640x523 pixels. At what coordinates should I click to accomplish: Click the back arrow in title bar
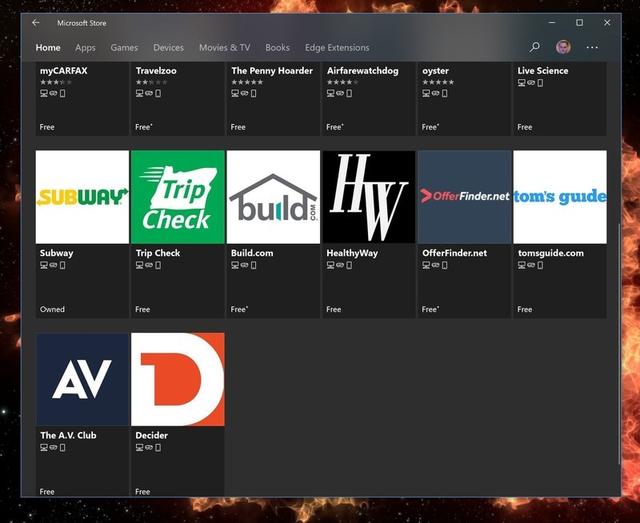click(36, 23)
